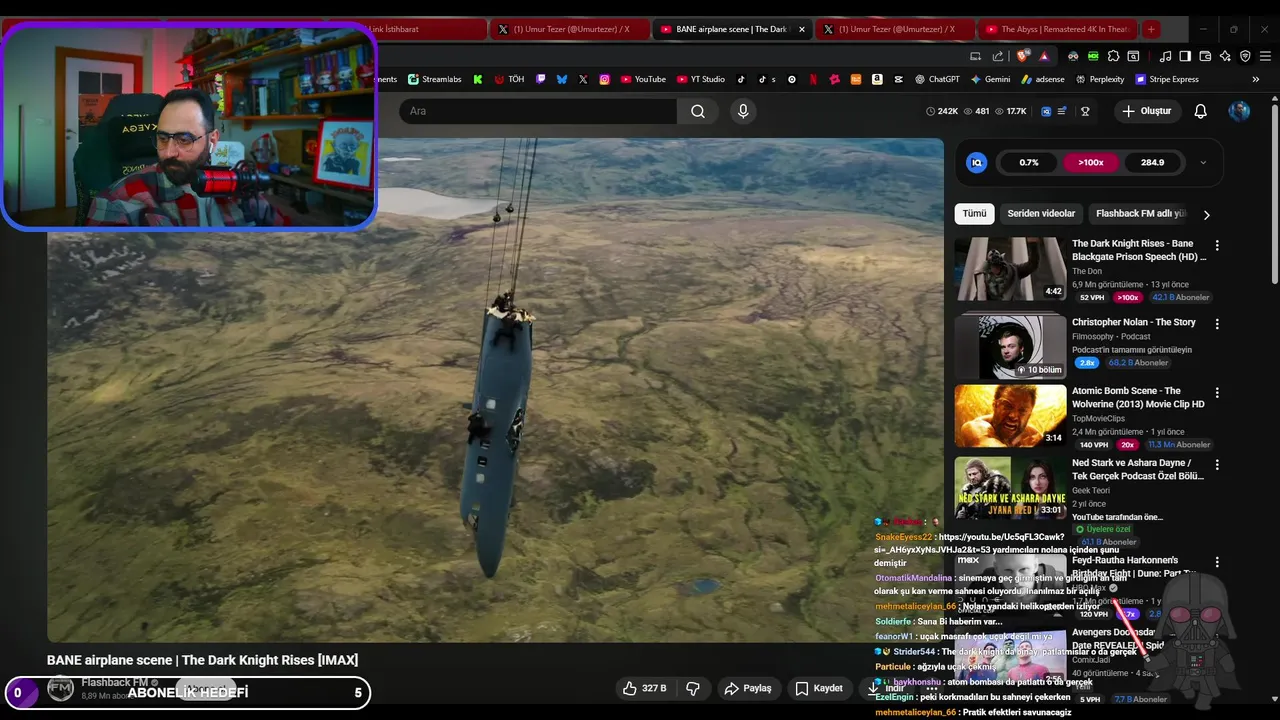Toggle the browser sidebar panel icon

[x=1185, y=56]
